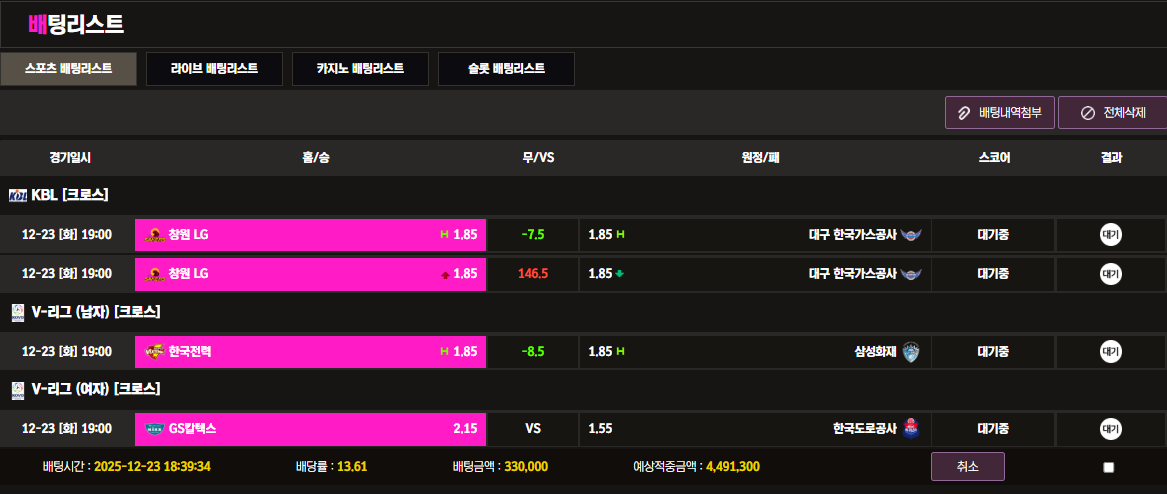Screen dimensions: 1167x494
Task: Click the 한국전력 team logo
Action: 154,351
